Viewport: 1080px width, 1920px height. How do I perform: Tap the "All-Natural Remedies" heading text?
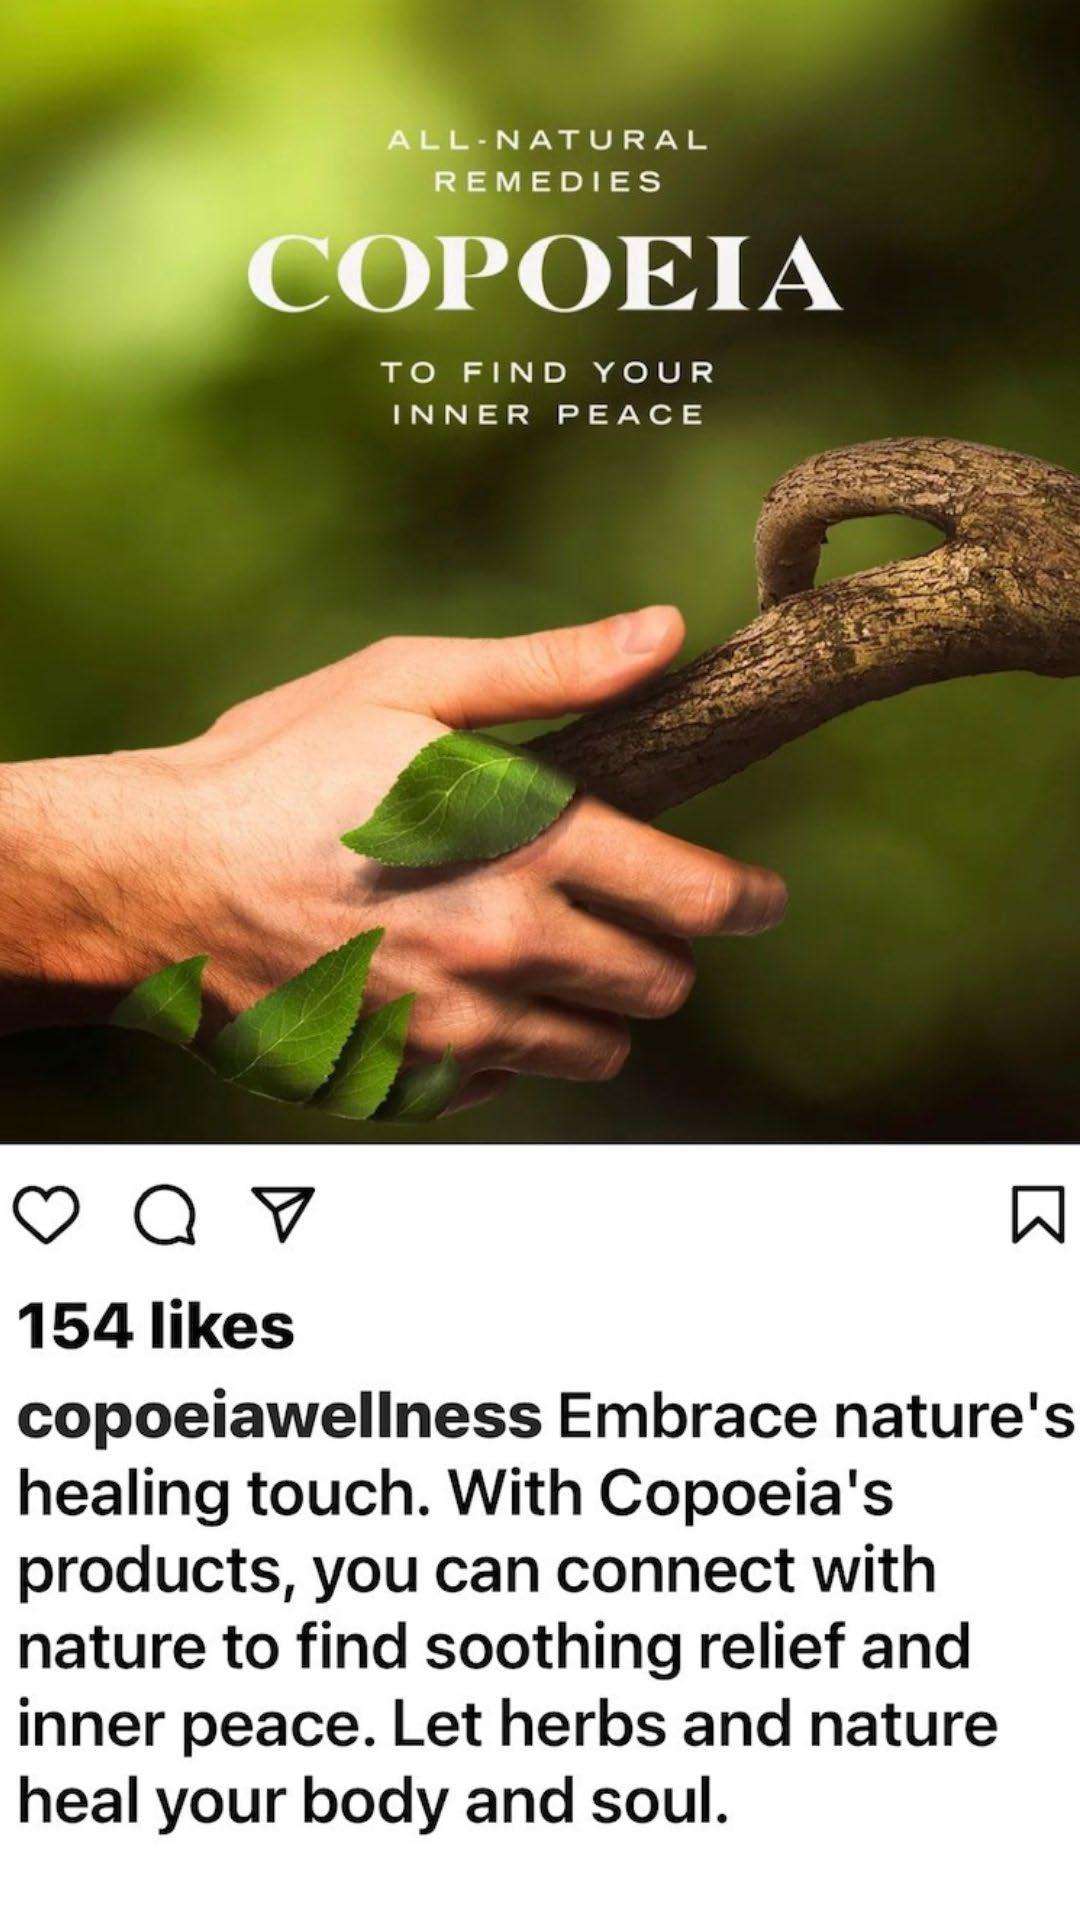(x=548, y=160)
